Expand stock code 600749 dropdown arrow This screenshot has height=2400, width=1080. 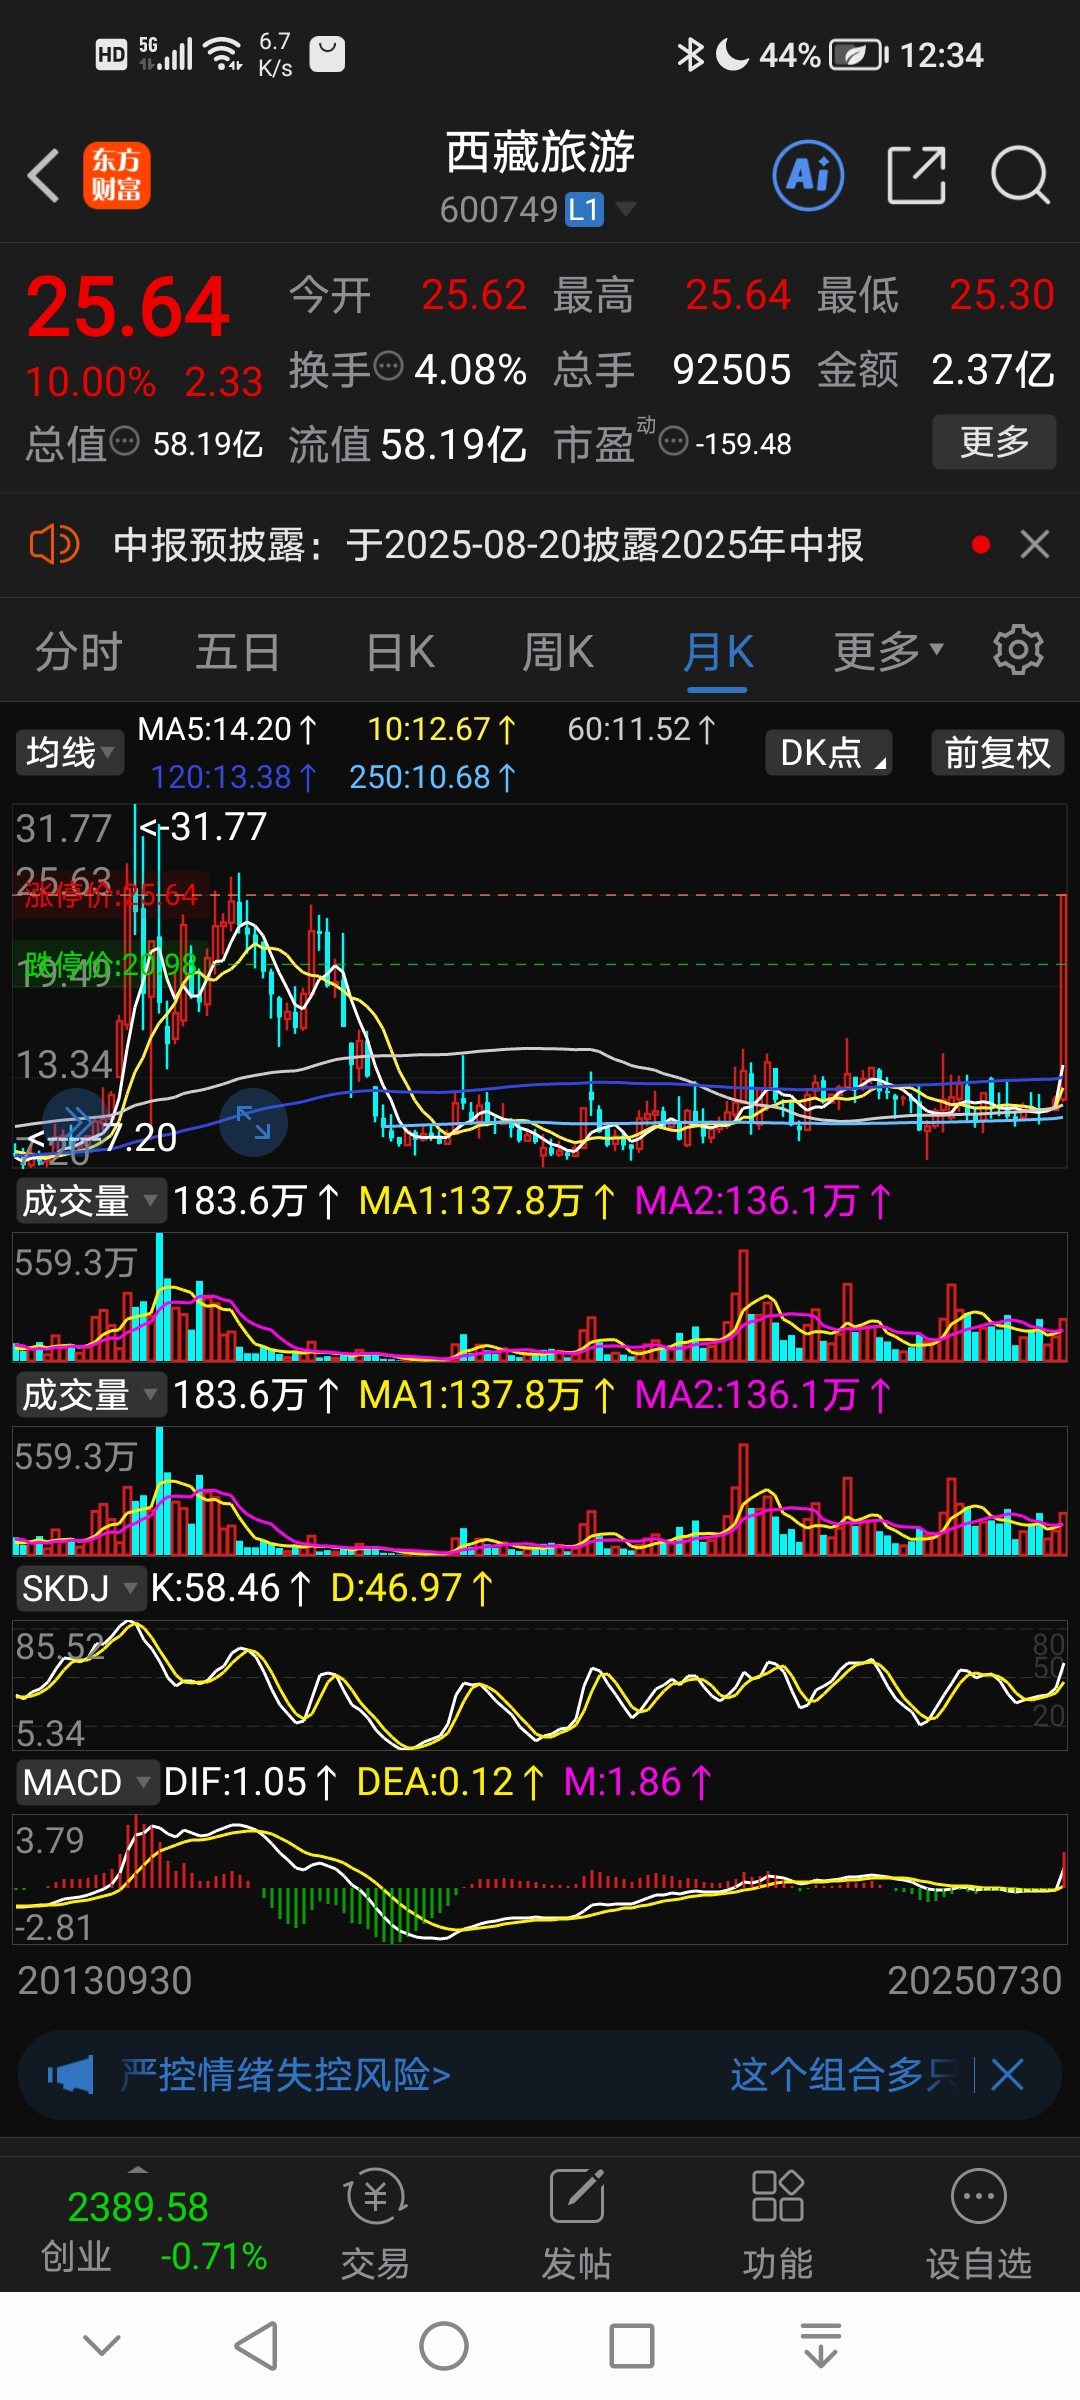(626, 208)
